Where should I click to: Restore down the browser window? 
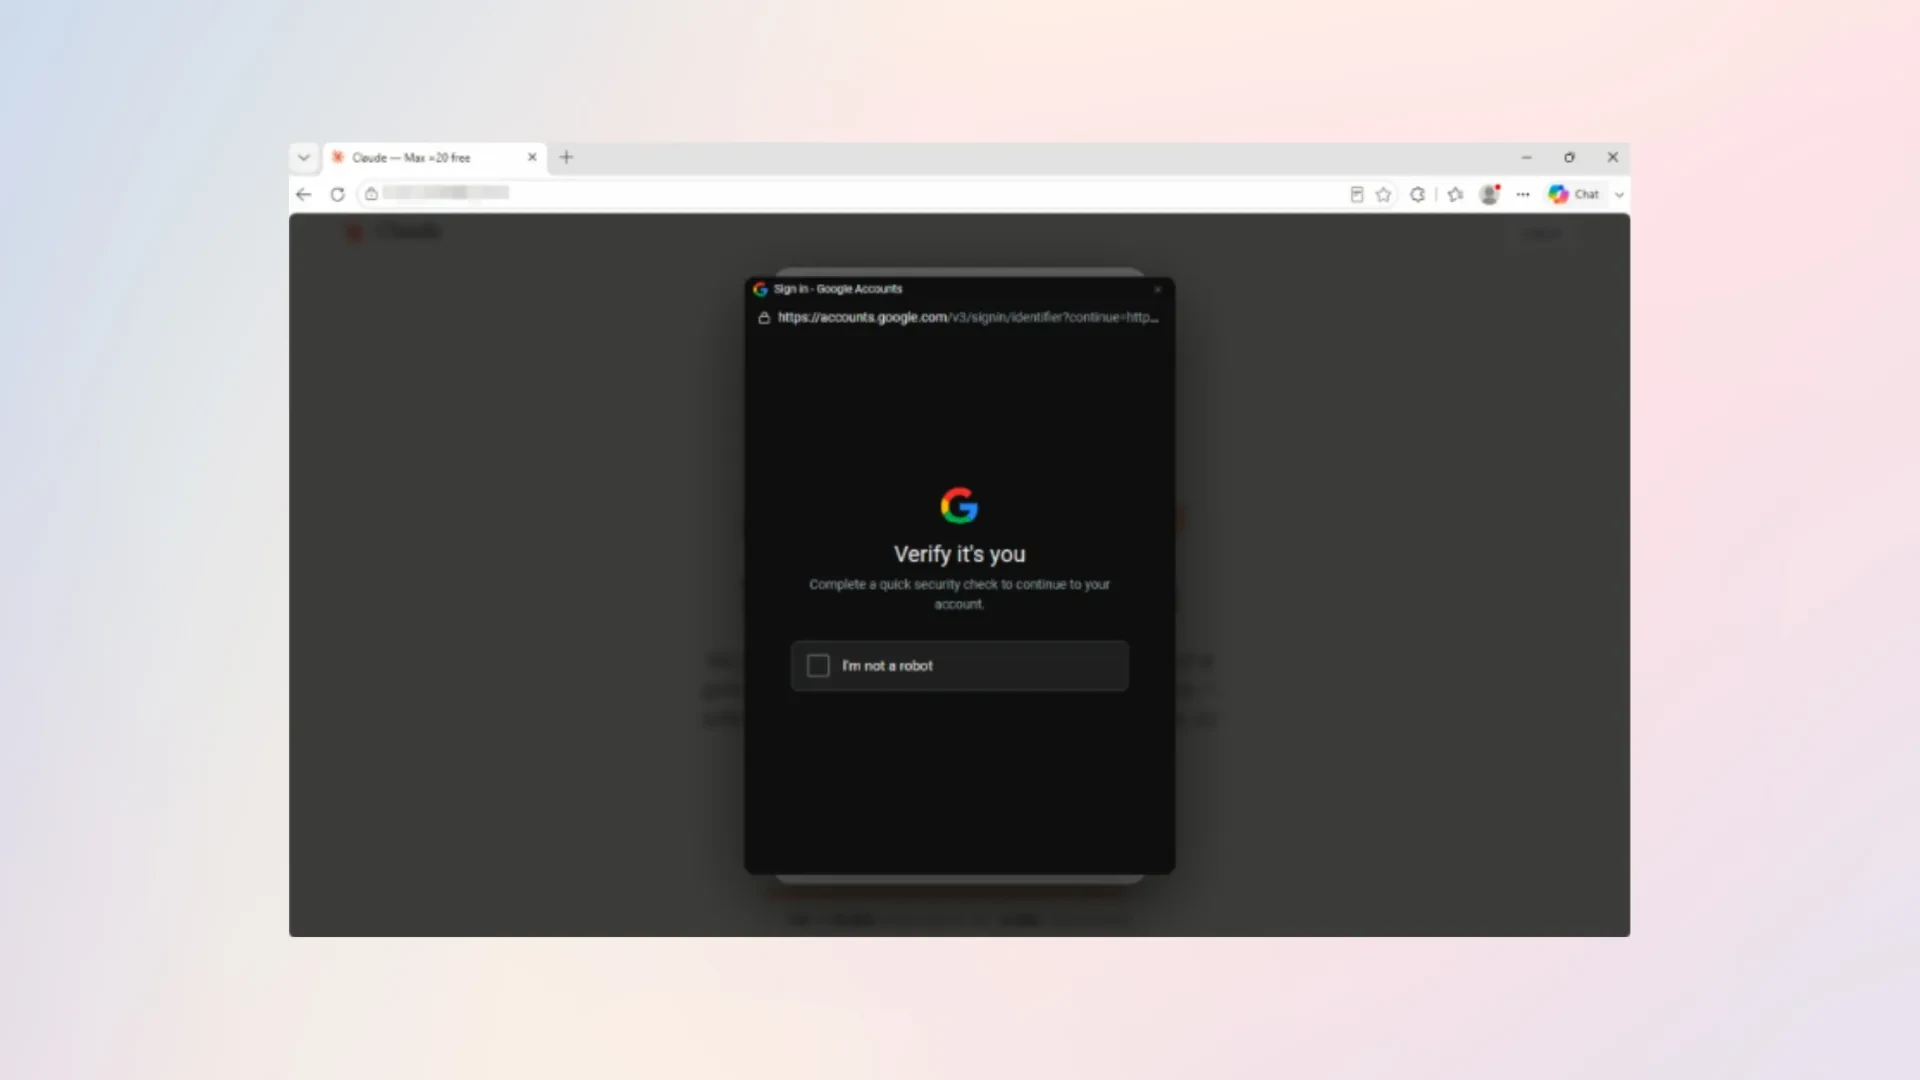pos(1570,157)
